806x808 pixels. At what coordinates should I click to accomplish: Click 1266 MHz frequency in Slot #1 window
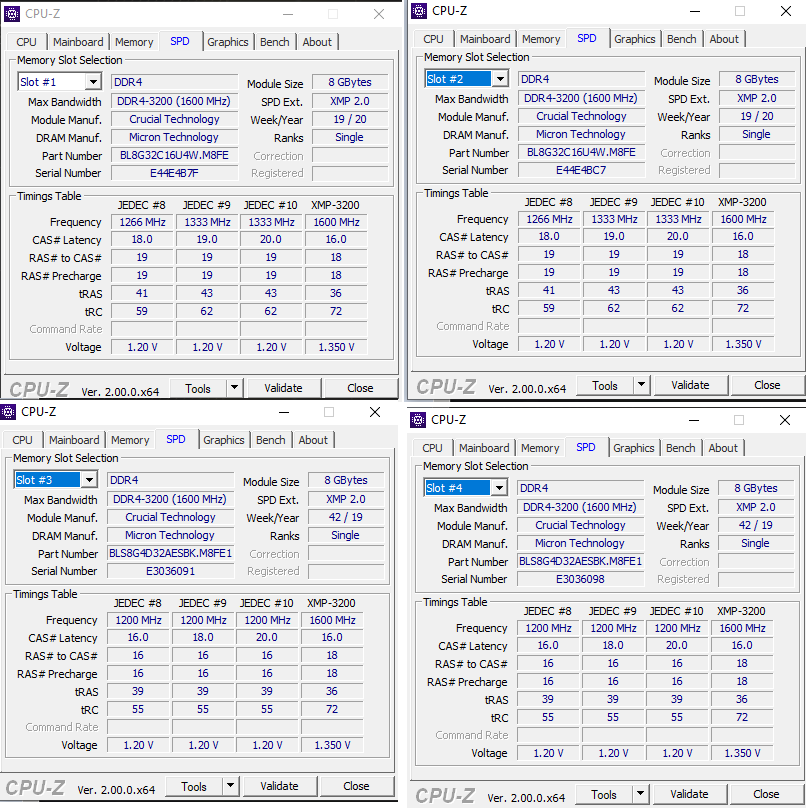click(x=142, y=222)
